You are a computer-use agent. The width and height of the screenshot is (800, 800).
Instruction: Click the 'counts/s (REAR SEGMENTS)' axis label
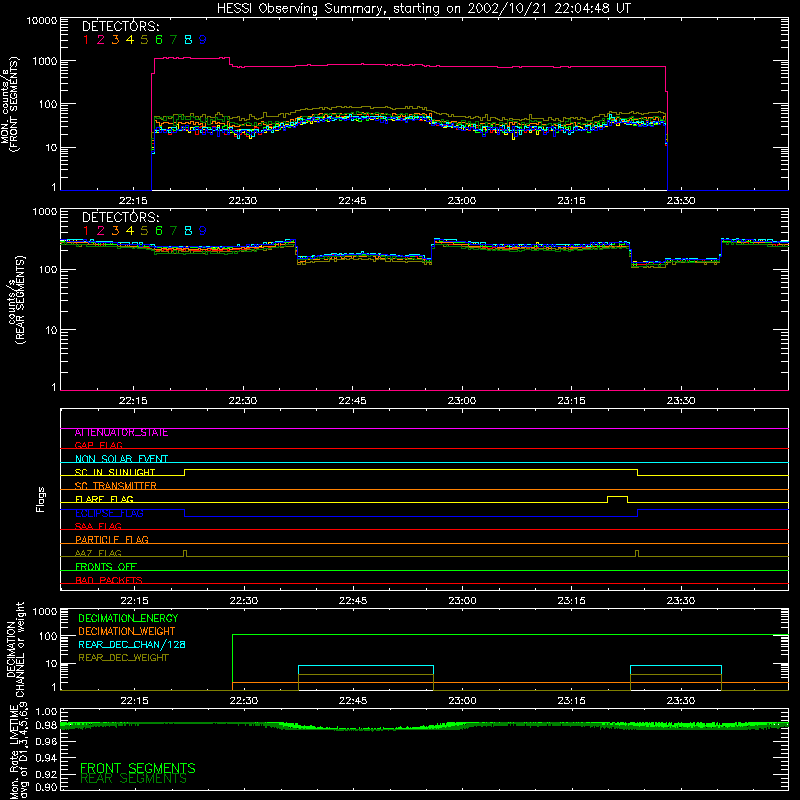click(15, 300)
